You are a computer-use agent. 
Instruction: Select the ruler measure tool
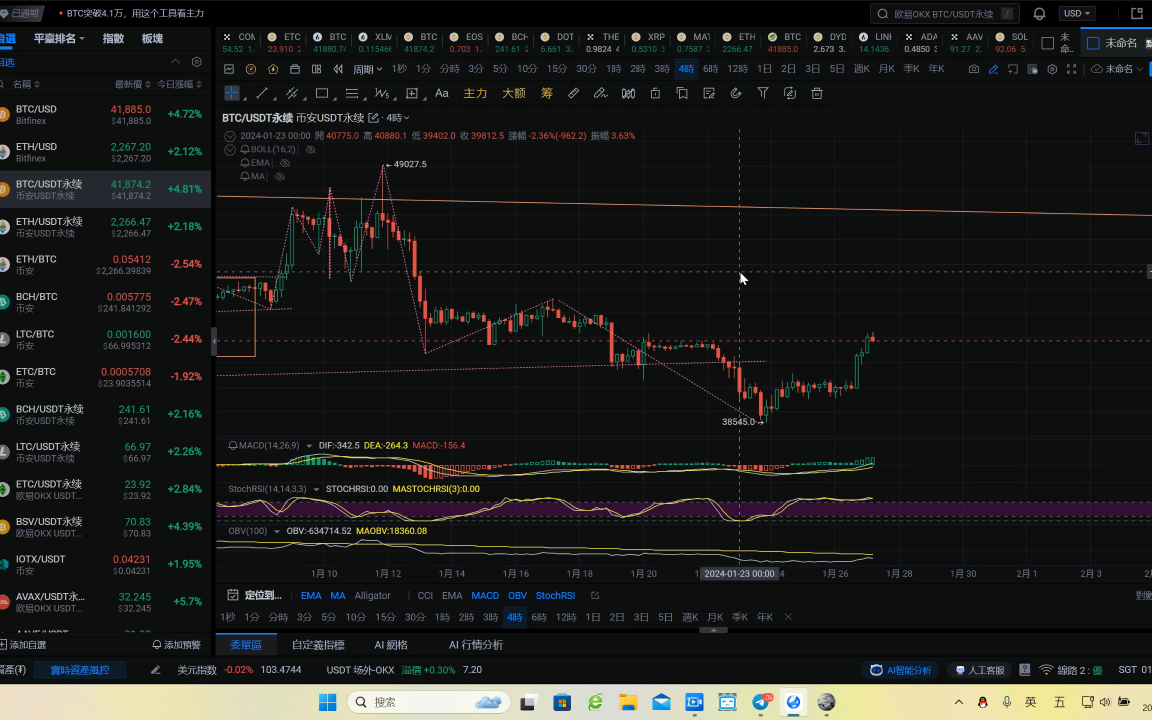[573, 93]
